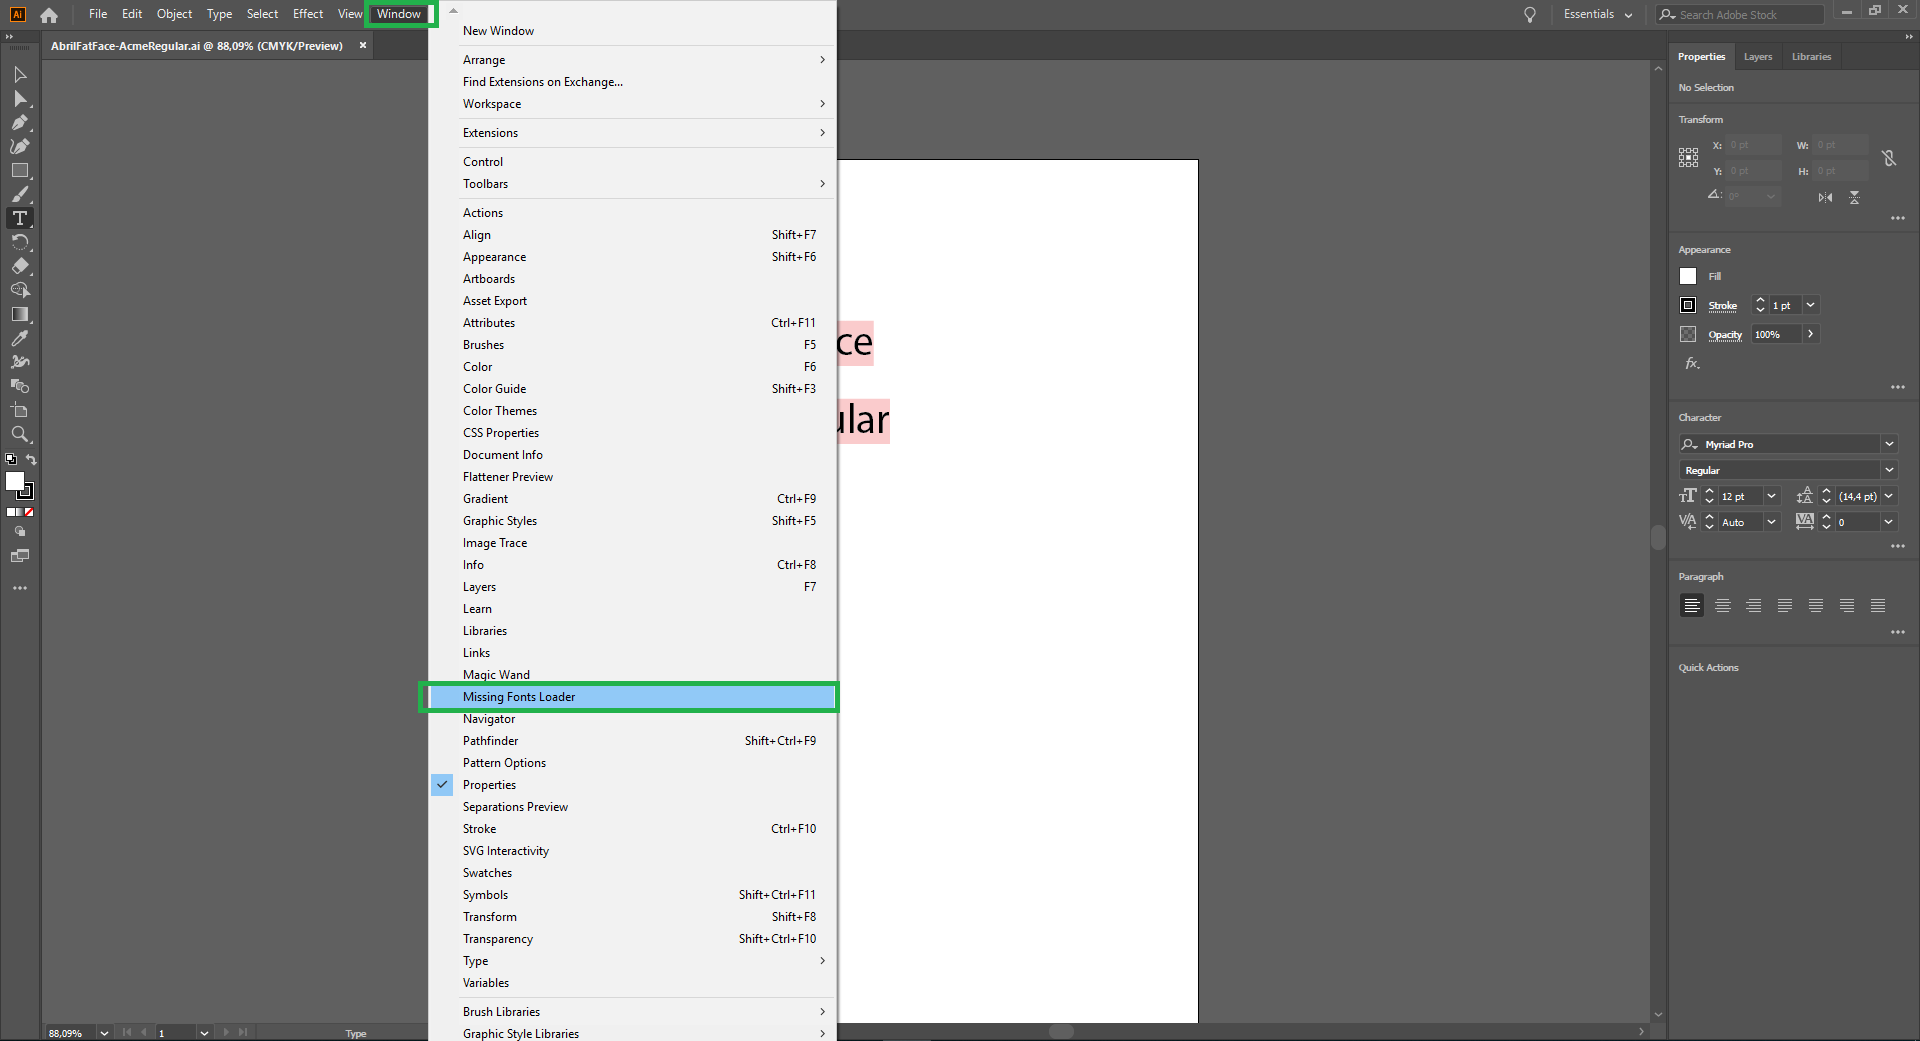The image size is (1920, 1041).
Task: Open the Myriad Pro font family dropdown
Action: click(1889, 444)
